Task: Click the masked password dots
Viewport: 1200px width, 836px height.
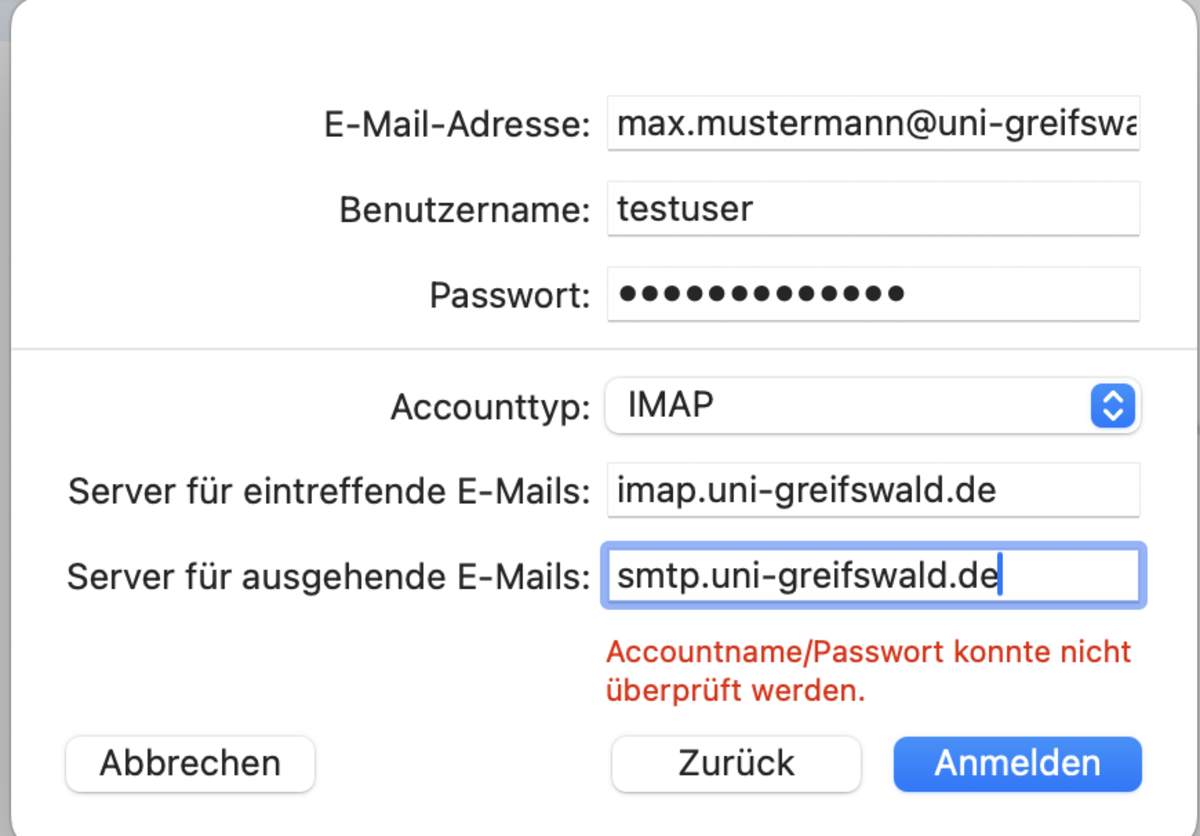Action: click(x=761, y=294)
